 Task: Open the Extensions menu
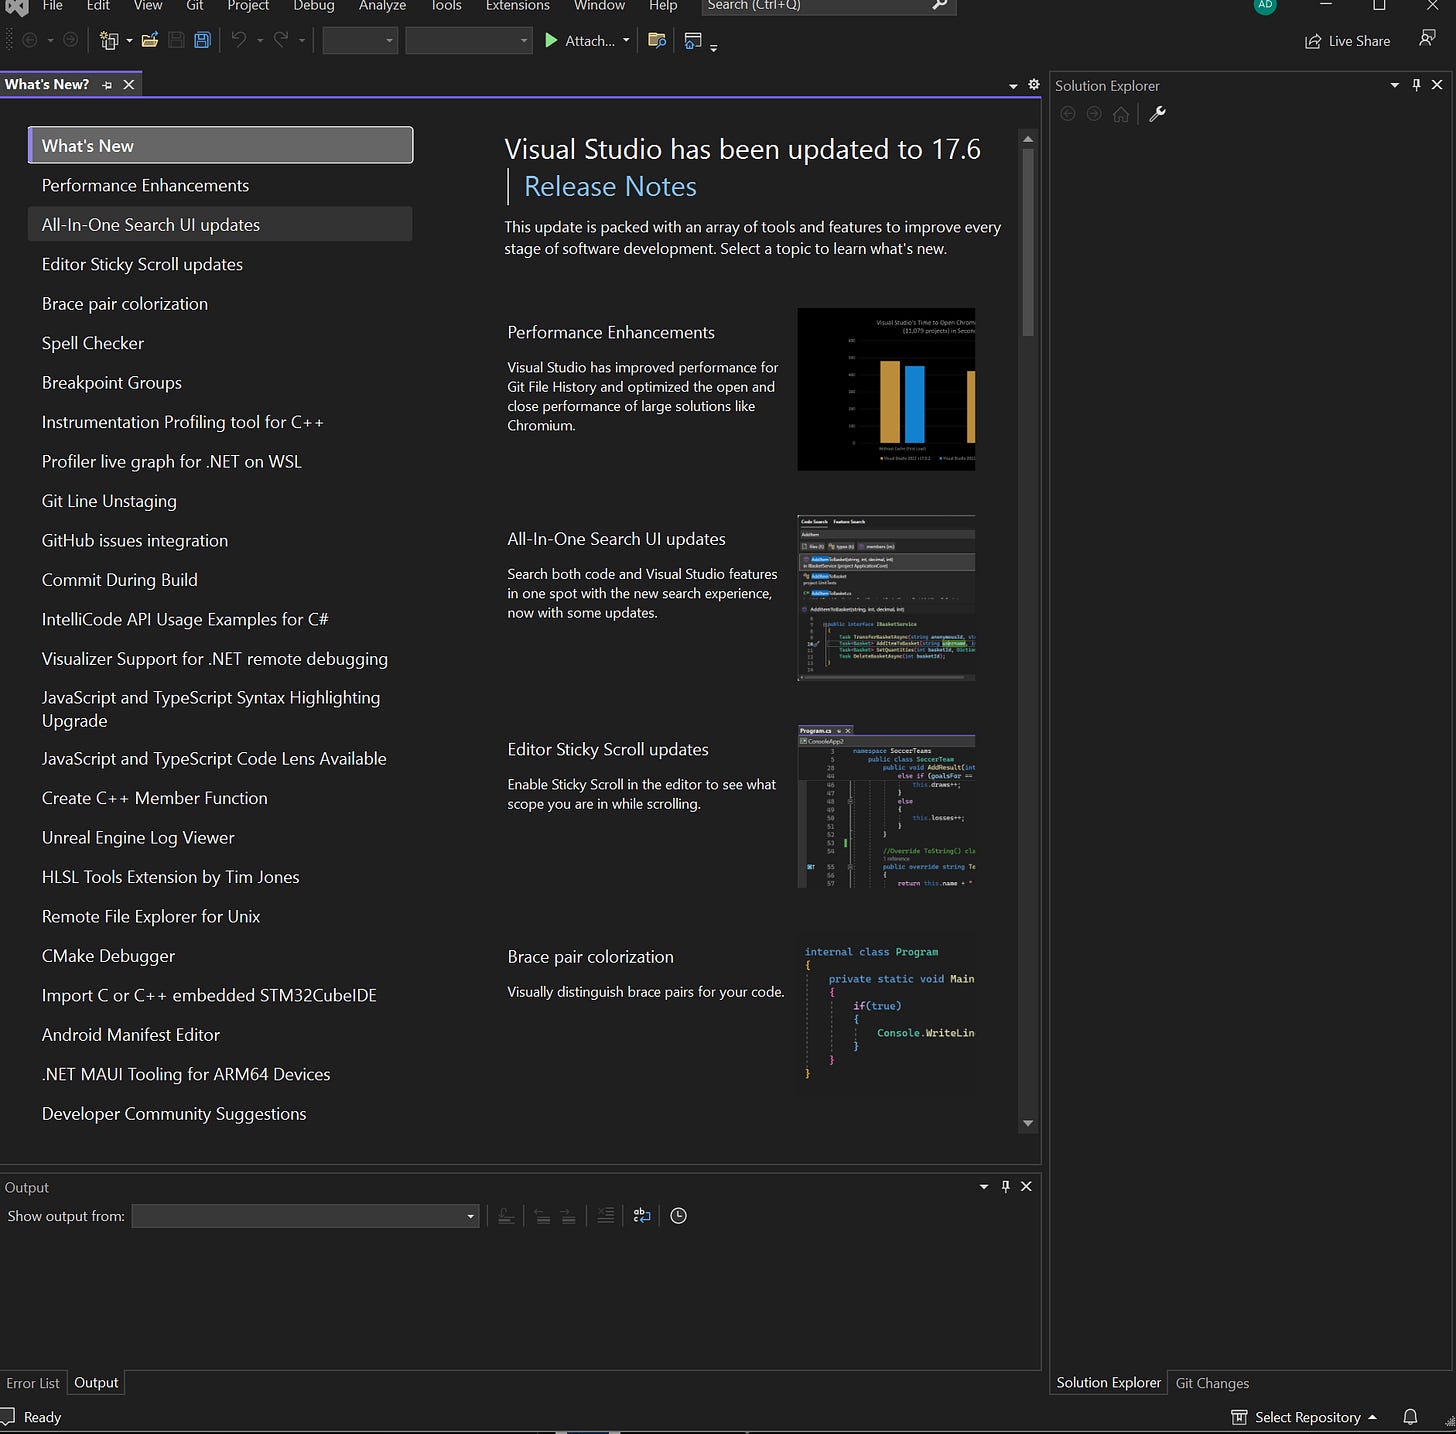518,5
